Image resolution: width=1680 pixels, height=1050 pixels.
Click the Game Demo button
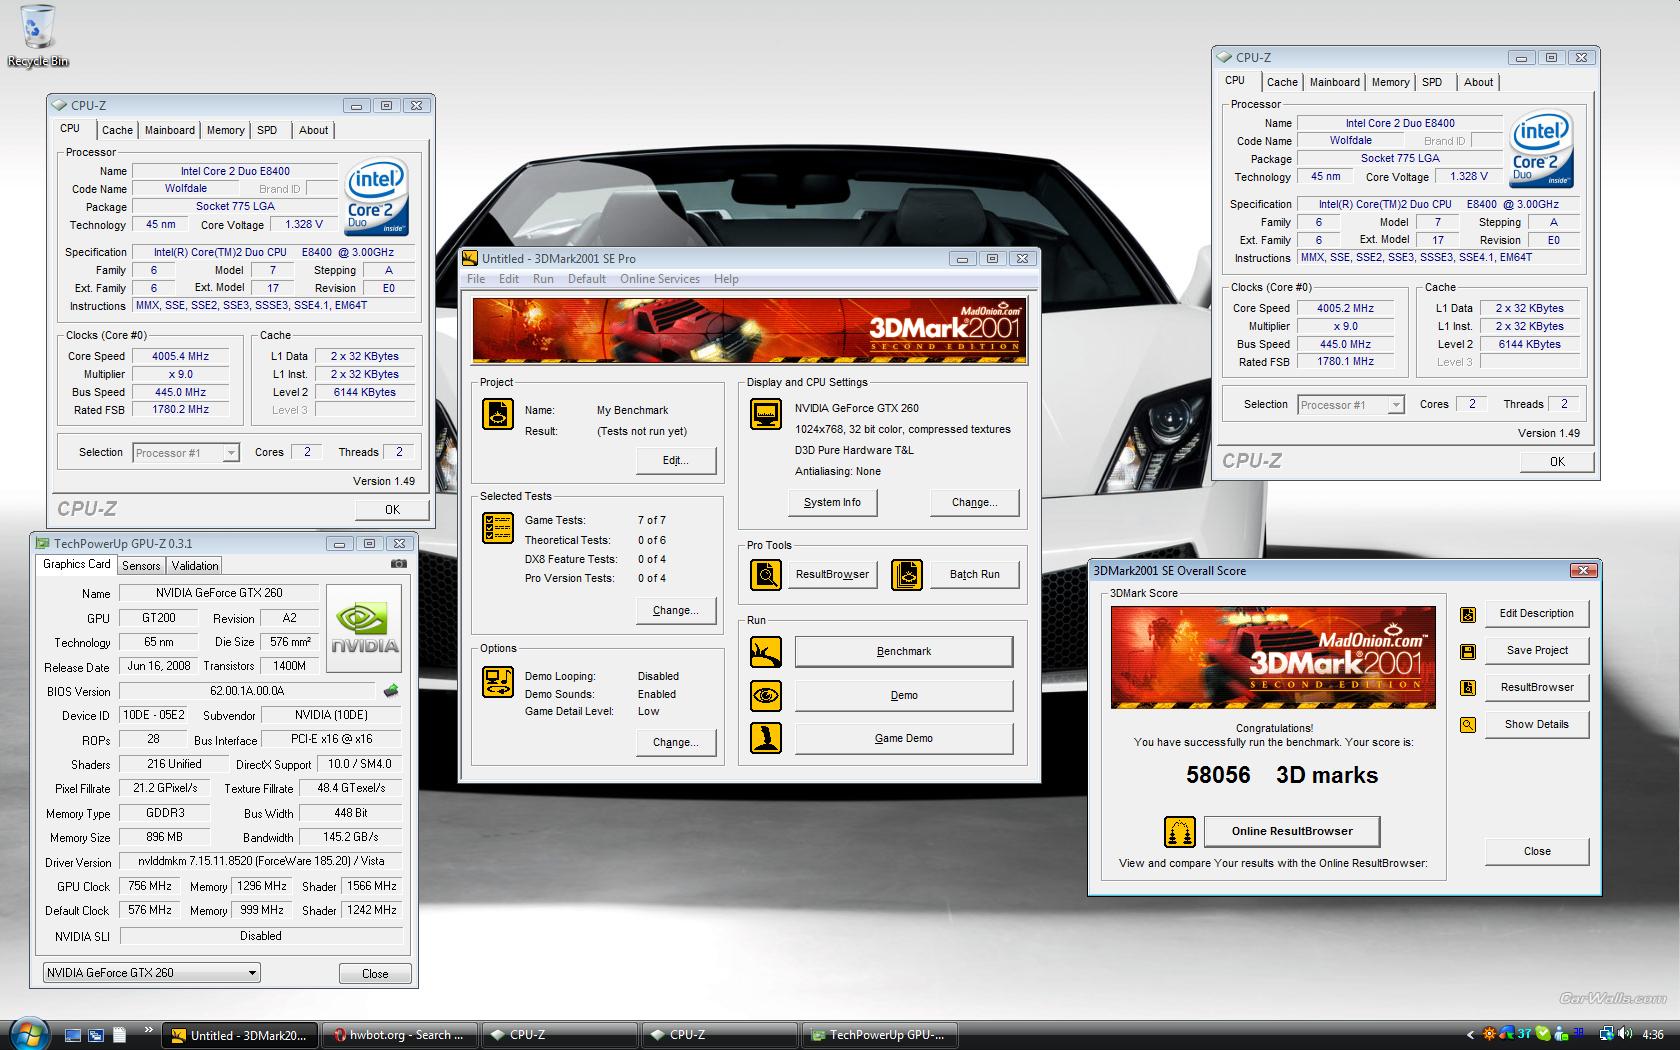[904, 738]
